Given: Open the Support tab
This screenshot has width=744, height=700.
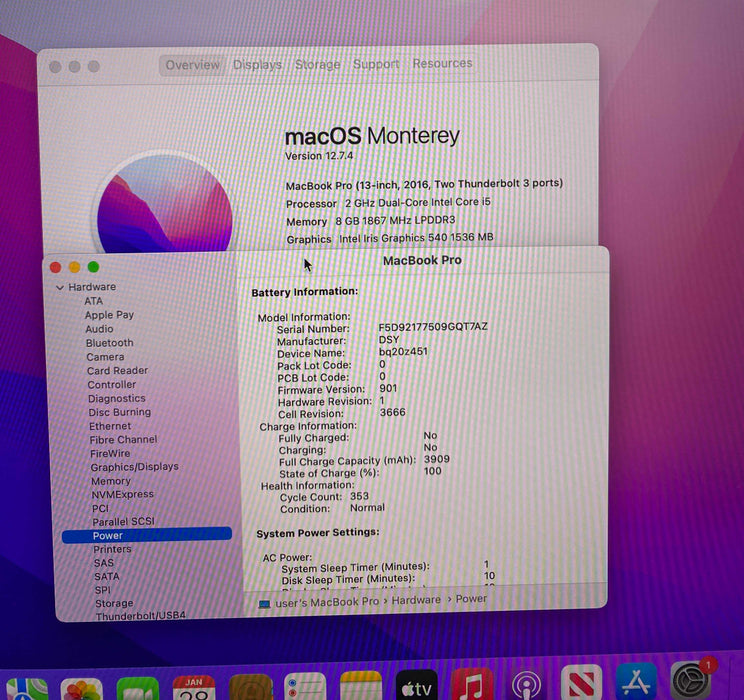Looking at the screenshot, I should (376, 64).
